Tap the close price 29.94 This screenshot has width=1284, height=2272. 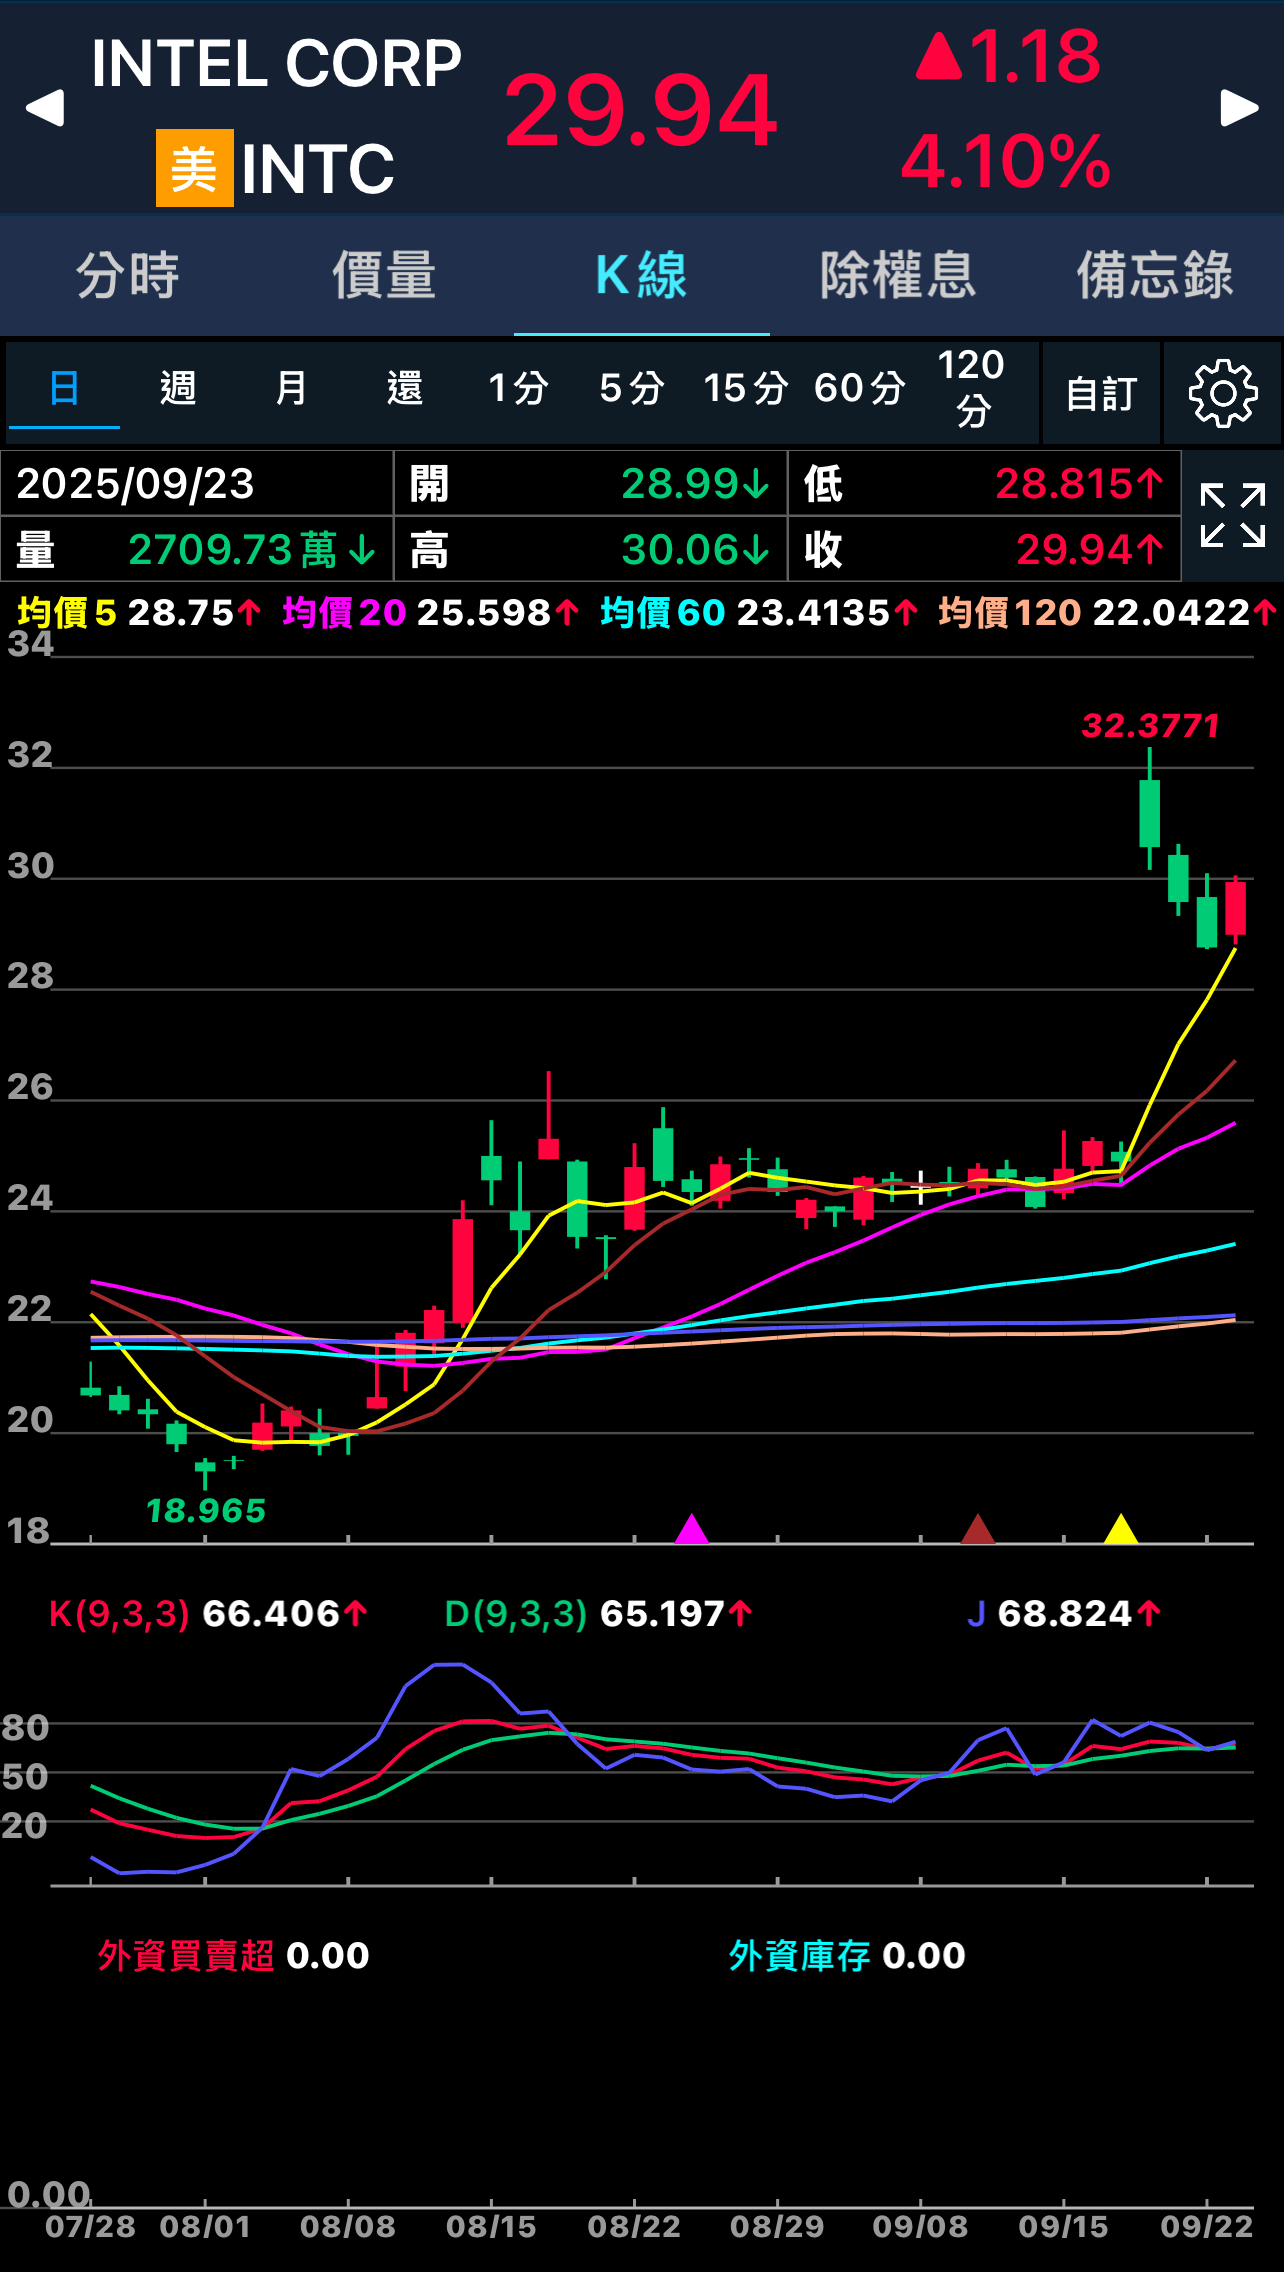click(x=1090, y=550)
